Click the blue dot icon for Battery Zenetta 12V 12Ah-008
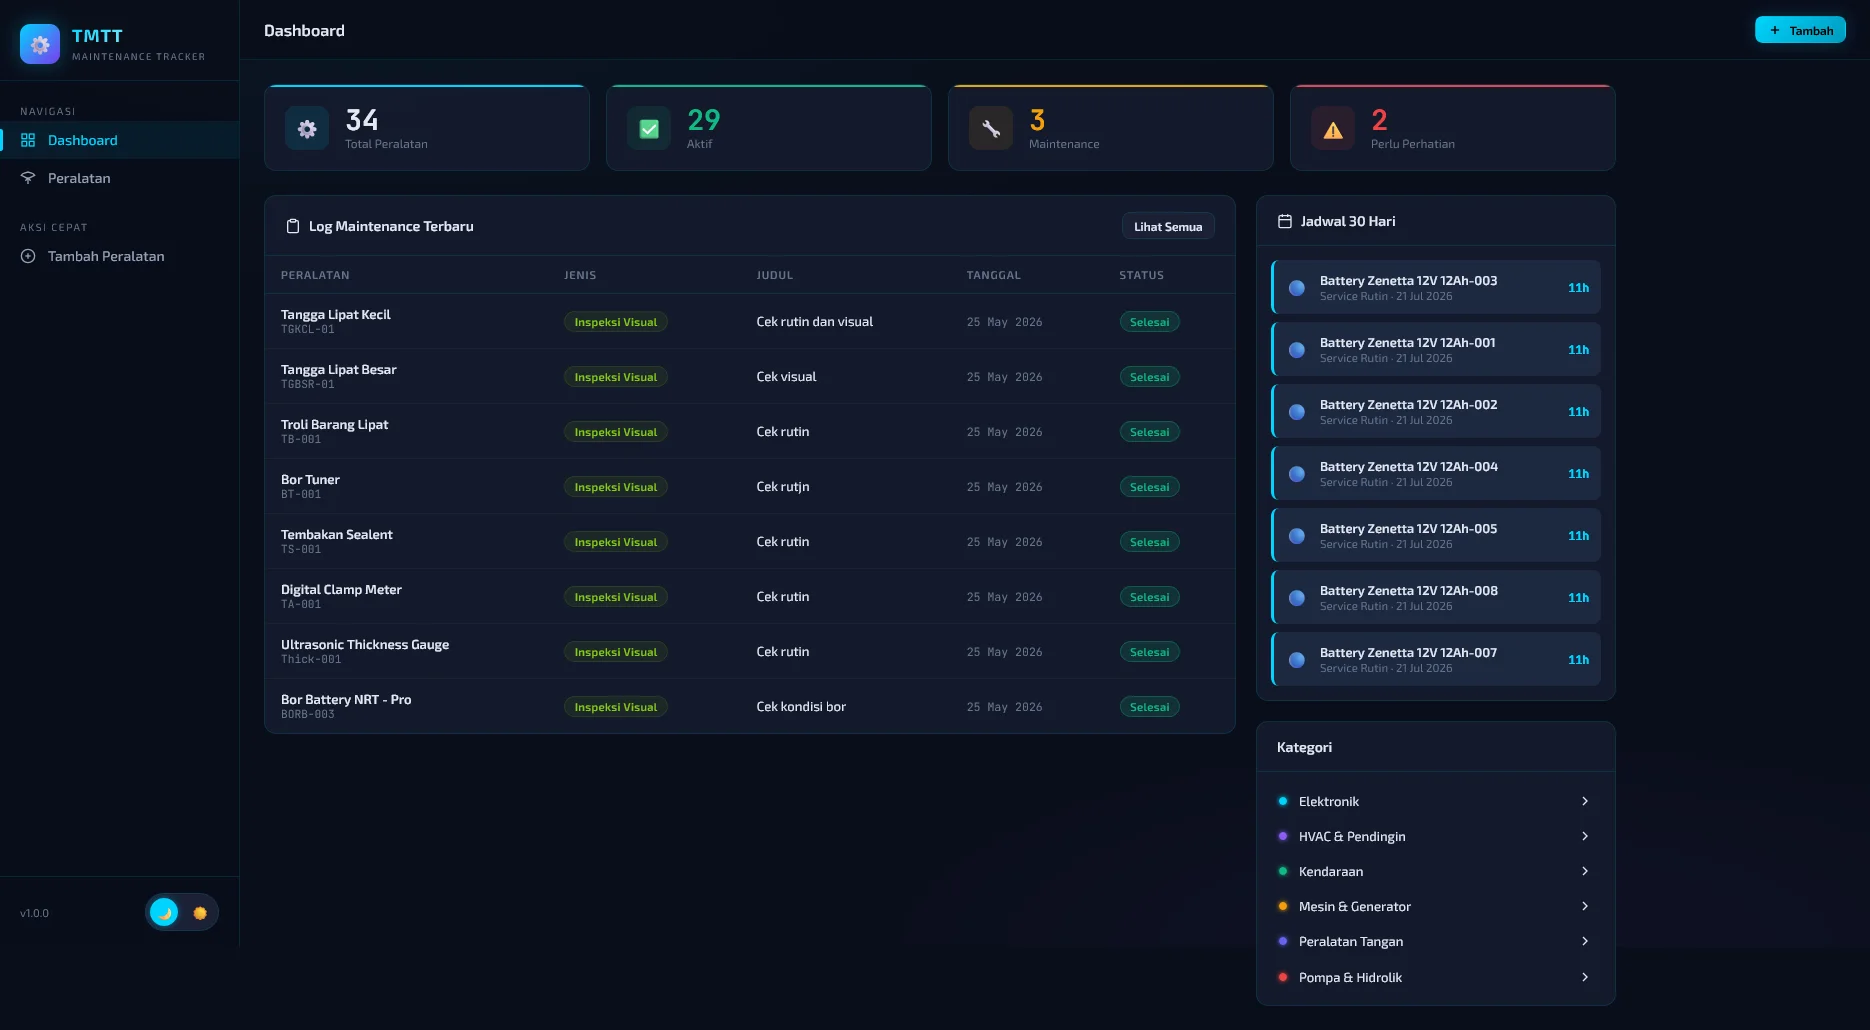This screenshot has height=1030, width=1870. point(1297,598)
